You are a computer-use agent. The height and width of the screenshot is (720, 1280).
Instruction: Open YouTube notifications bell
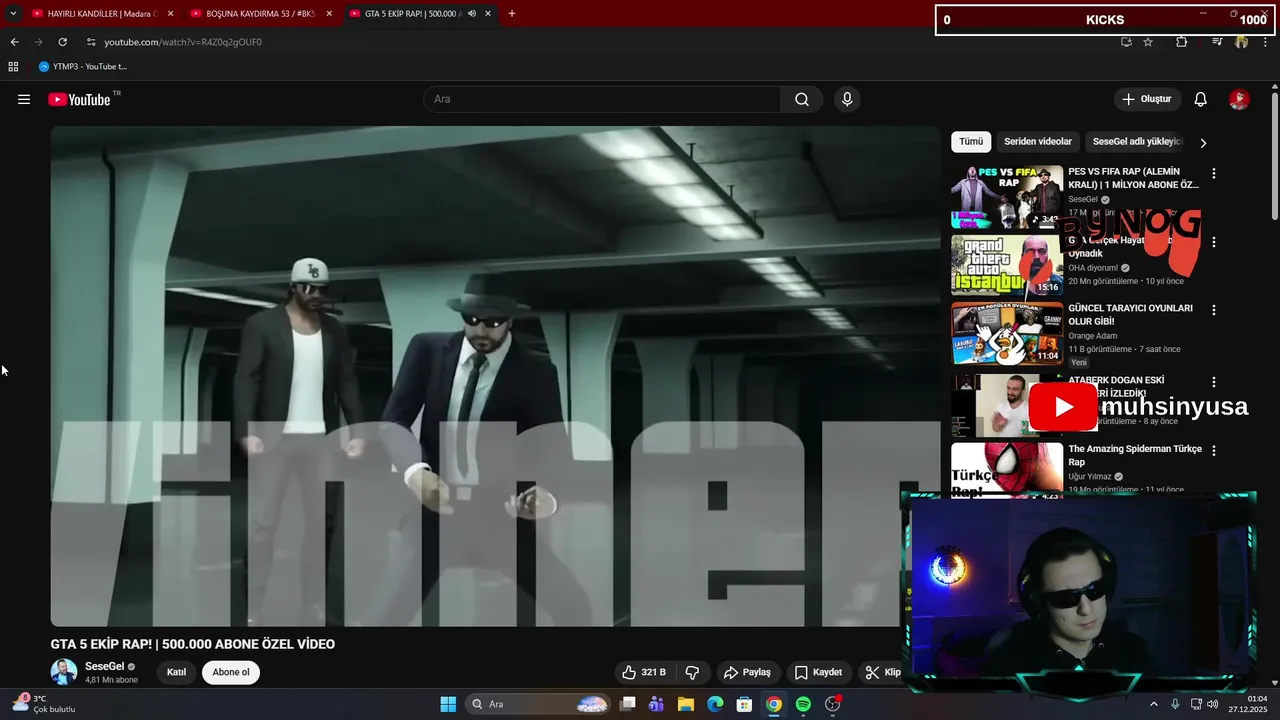point(1201,99)
